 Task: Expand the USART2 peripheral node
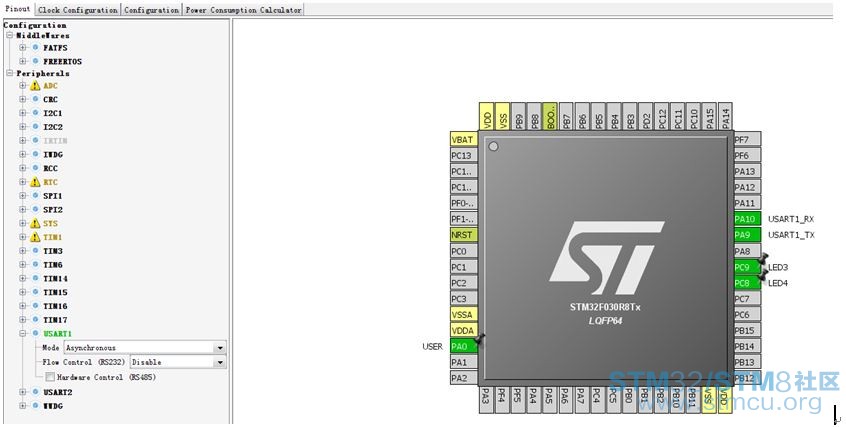23,392
